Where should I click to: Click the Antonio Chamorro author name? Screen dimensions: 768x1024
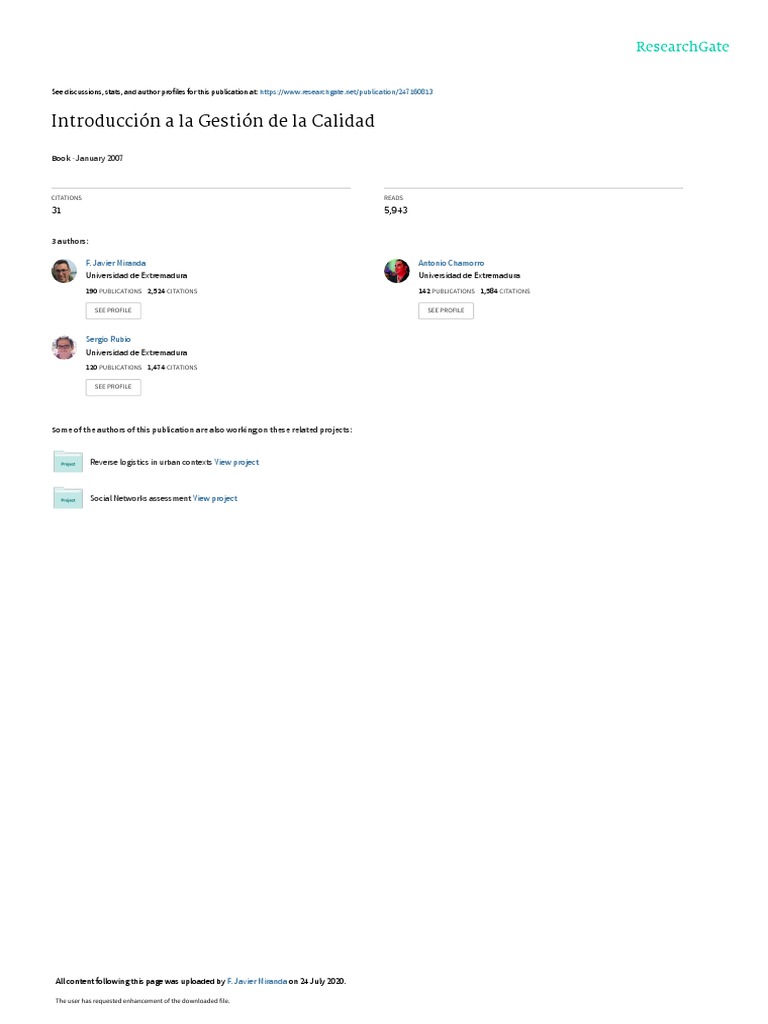[451, 263]
